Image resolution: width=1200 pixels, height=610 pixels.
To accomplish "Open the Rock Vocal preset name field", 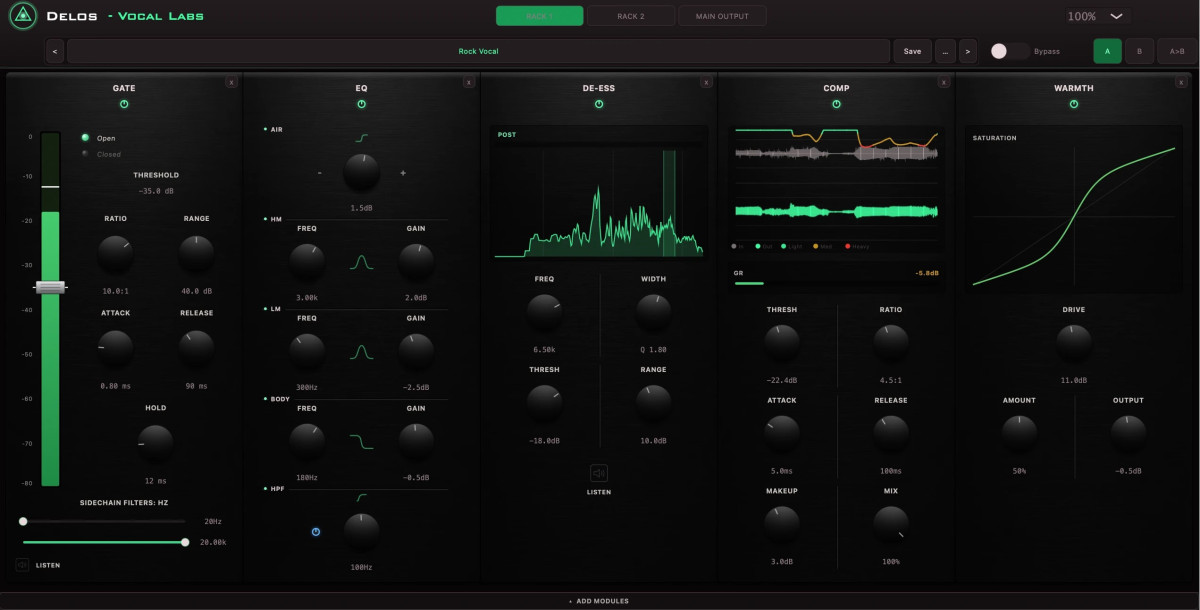I will [478, 51].
